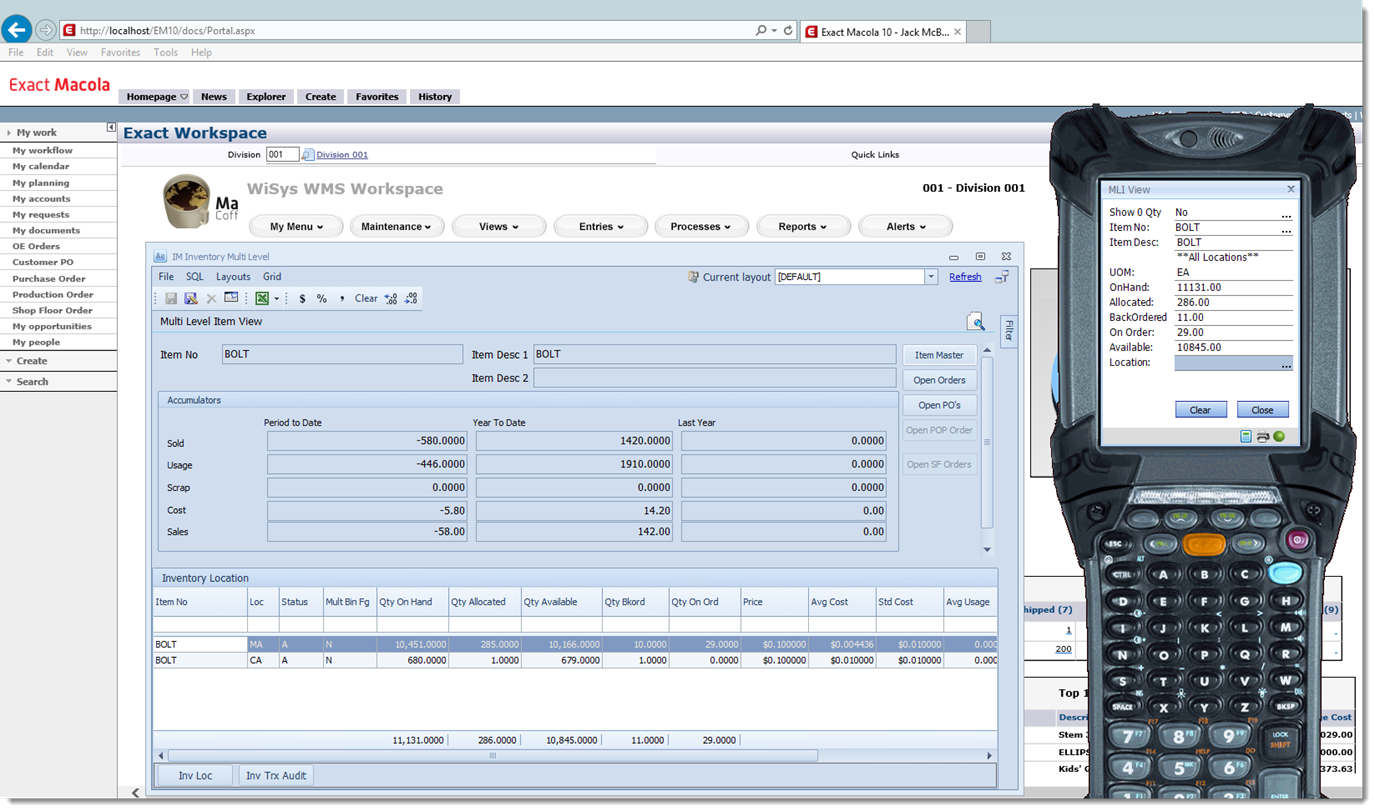
Task: Open the Grid menu
Action: 272,277
